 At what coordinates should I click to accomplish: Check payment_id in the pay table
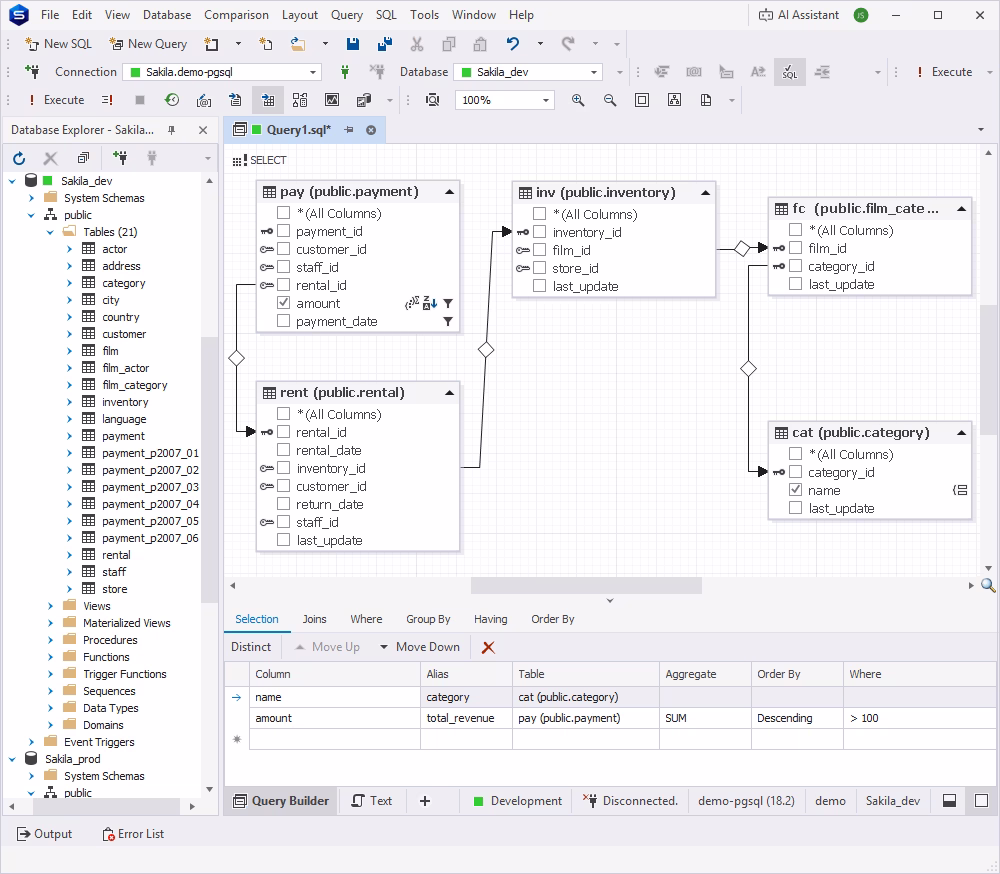(x=284, y=231)
